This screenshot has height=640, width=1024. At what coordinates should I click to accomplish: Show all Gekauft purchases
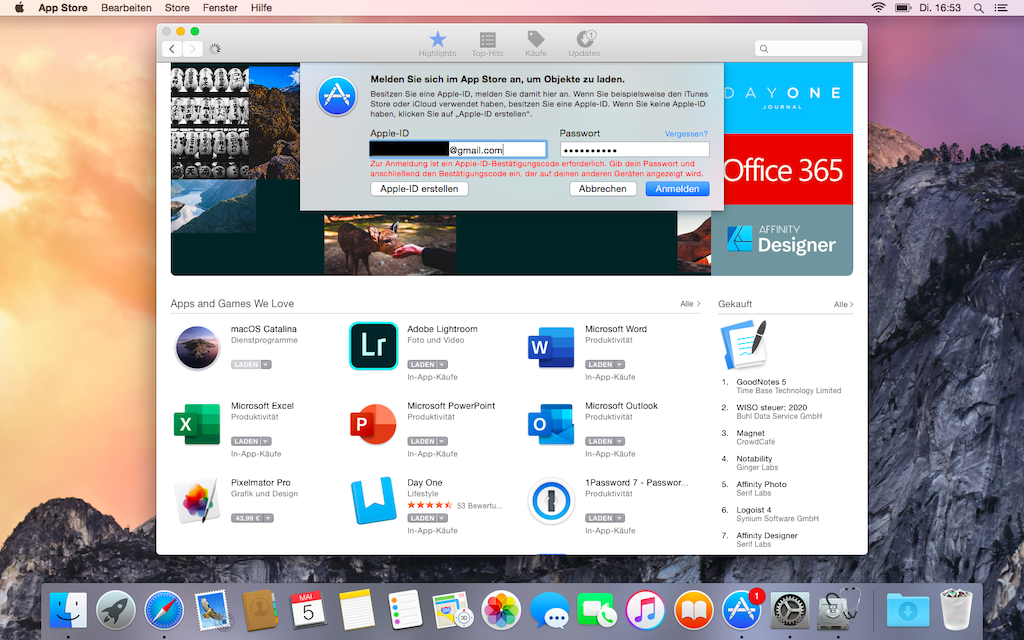[843, 304]
